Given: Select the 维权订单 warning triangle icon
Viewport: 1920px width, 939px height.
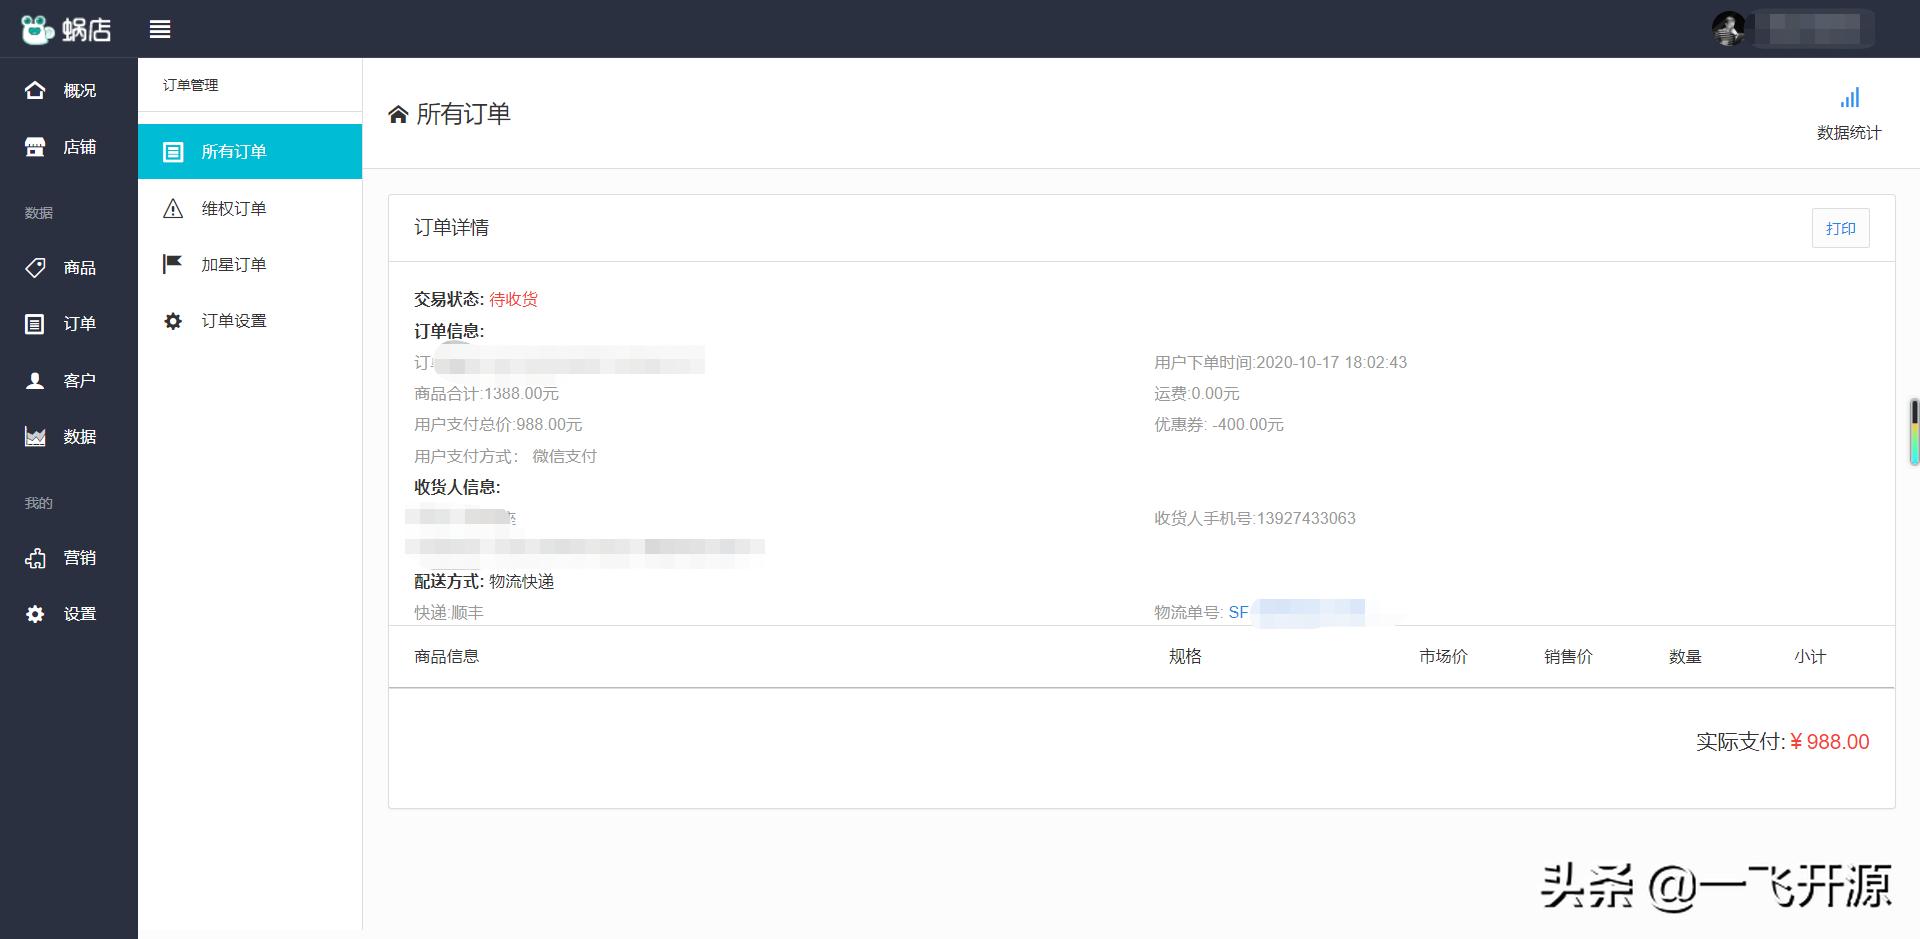Looking at the screenshot, I should (x=172, y=207).
